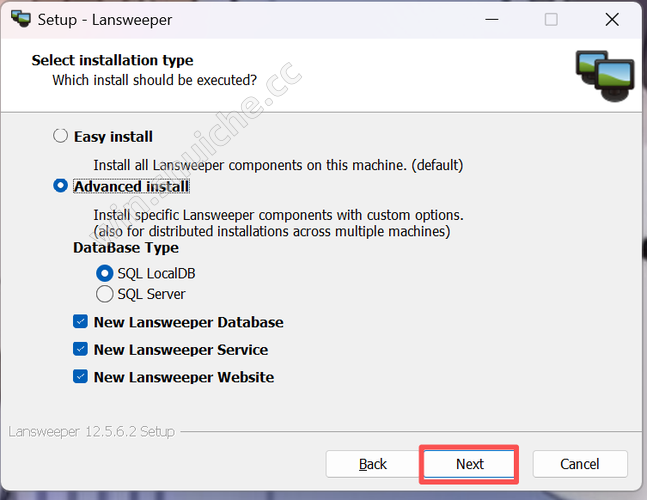Toggle the New Lansweeper Service checkbox

(80, 350)
